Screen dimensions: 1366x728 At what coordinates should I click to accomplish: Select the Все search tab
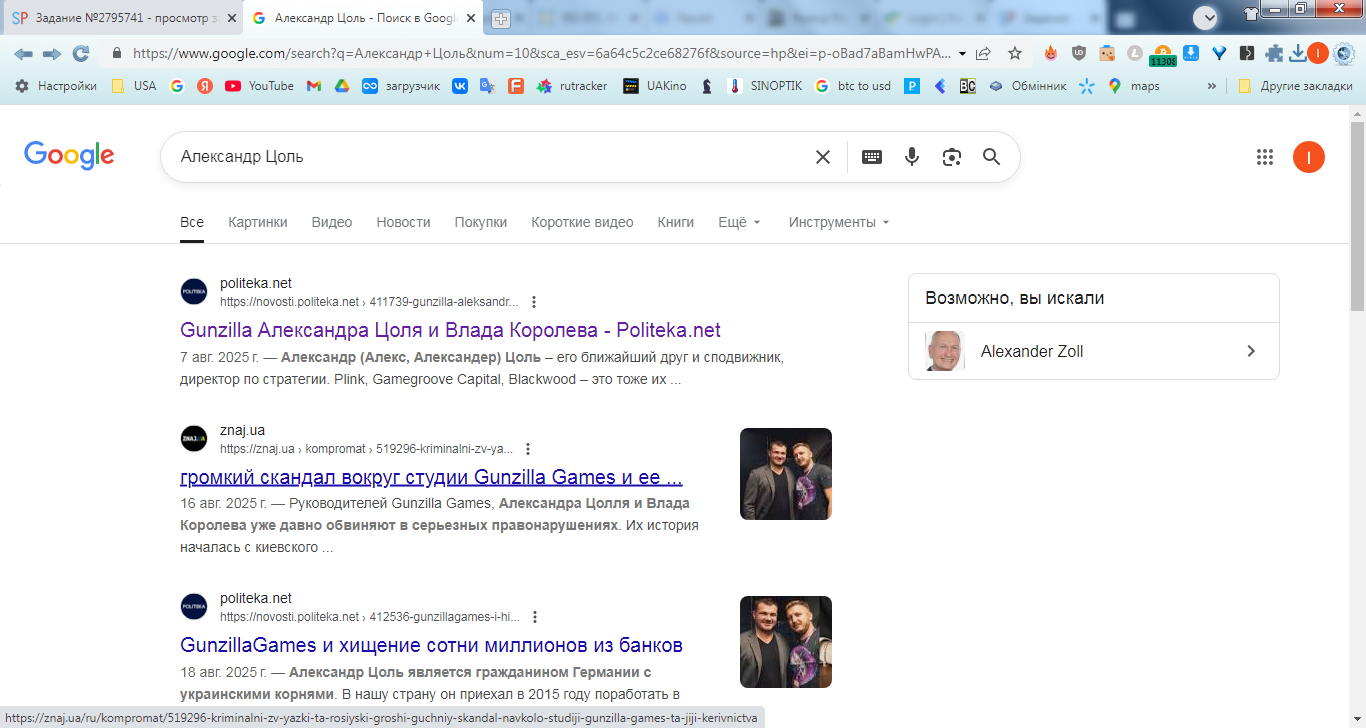(x=192, y=222)
